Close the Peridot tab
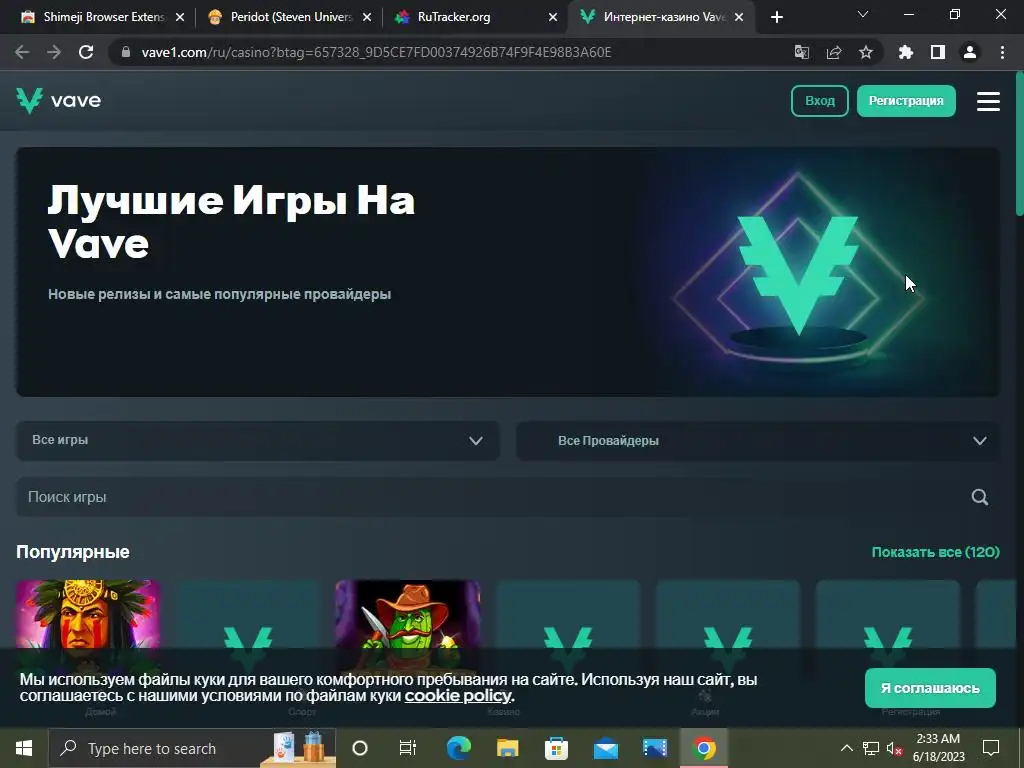The height and width of the screenshot is (768, 1024). tap(367, 18)
